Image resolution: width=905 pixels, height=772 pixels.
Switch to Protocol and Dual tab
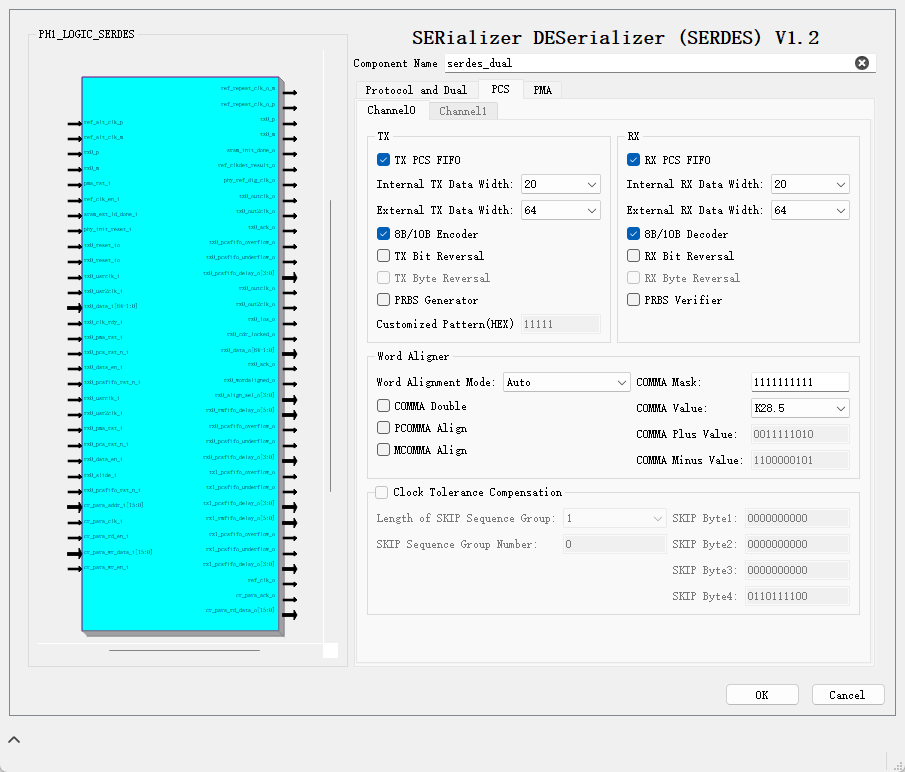(x=416, y=90)
